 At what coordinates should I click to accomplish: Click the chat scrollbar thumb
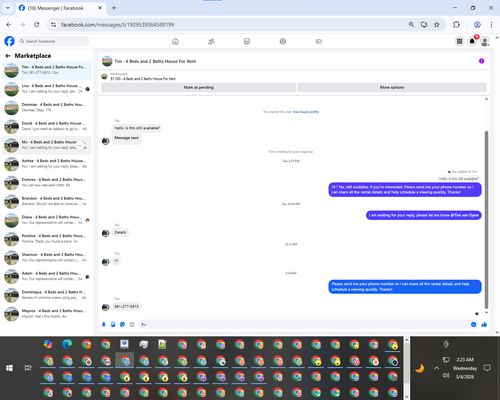pos(486,220)
